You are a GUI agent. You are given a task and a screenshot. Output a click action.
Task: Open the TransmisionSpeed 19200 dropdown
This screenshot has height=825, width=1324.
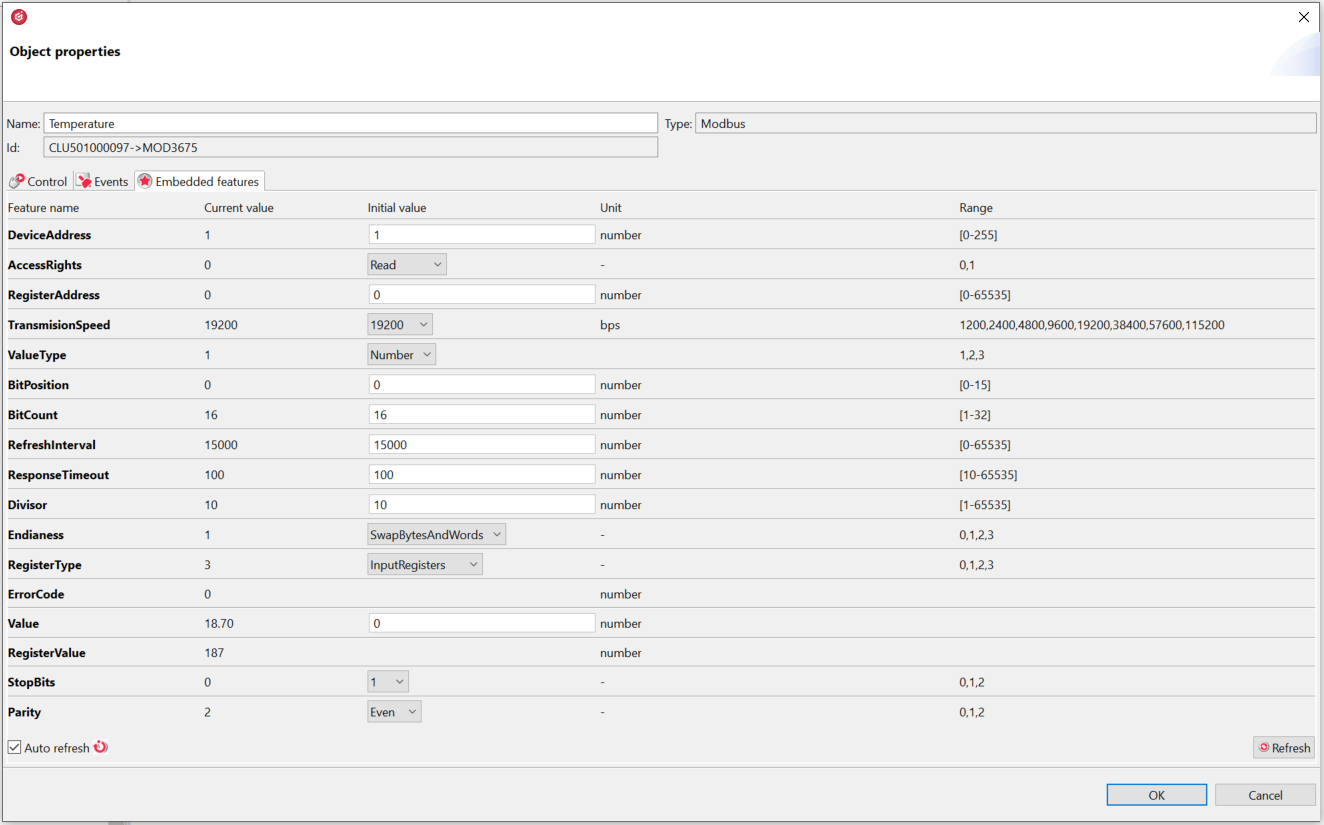tap(400, 325)
